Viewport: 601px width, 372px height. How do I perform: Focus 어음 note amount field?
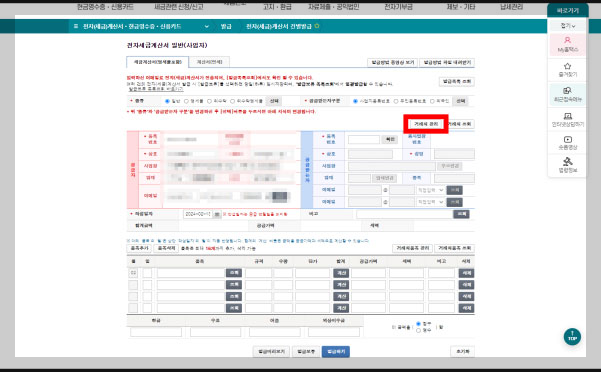tap(275, 332)
